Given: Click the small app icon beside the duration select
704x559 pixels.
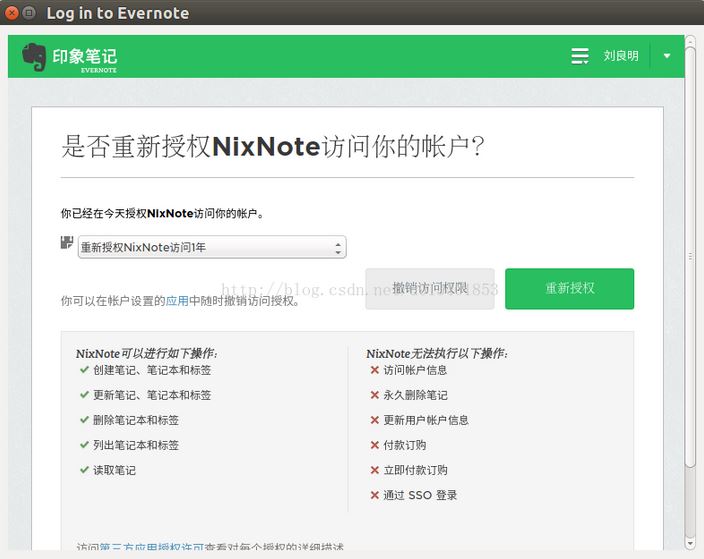Looking at the screenshot, I should (67, 243).
